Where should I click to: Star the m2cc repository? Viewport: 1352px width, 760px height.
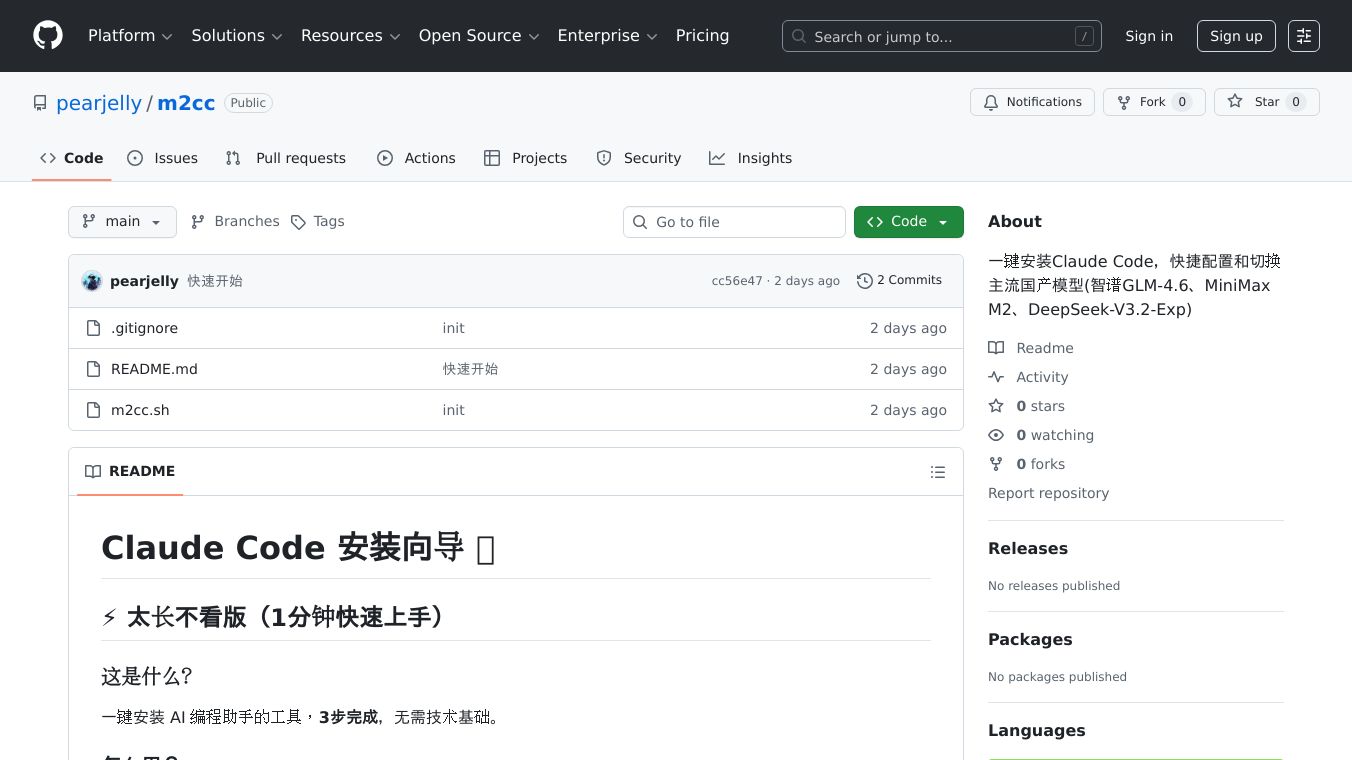pos(1266,102)
